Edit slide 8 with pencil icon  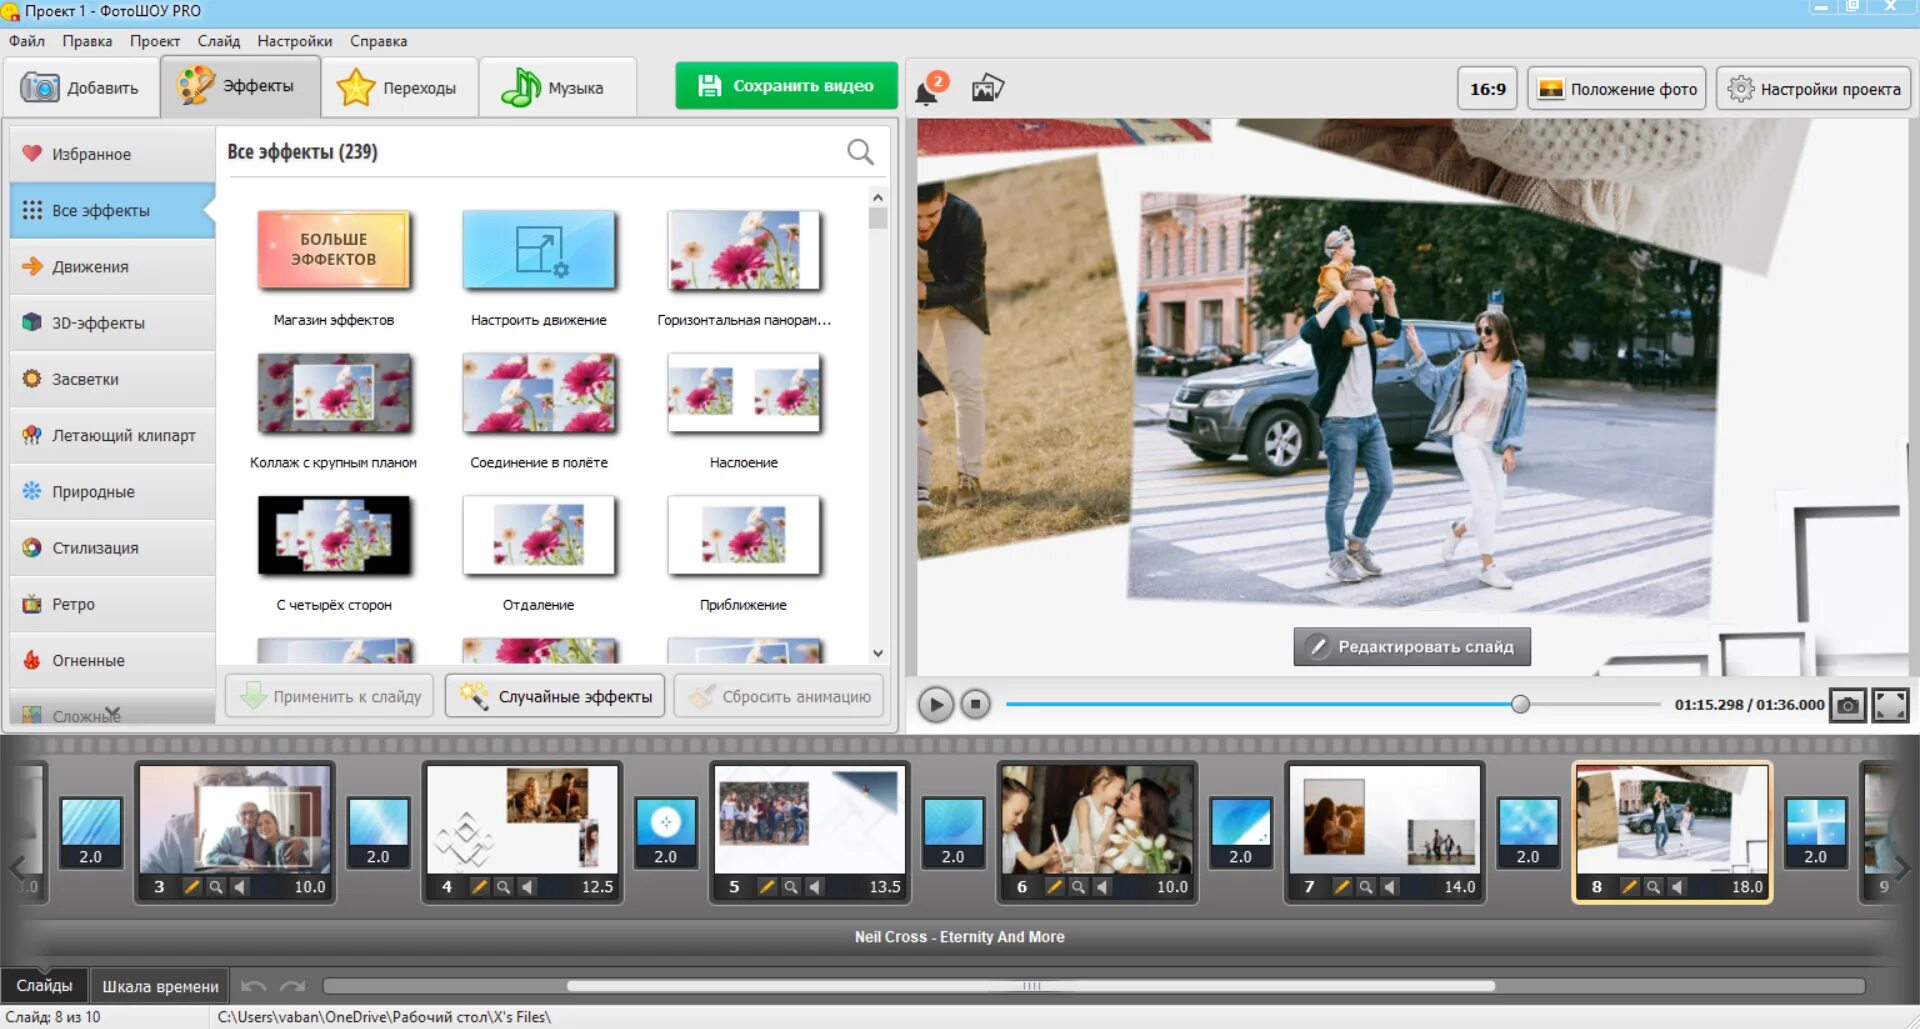pos(1629,887)
